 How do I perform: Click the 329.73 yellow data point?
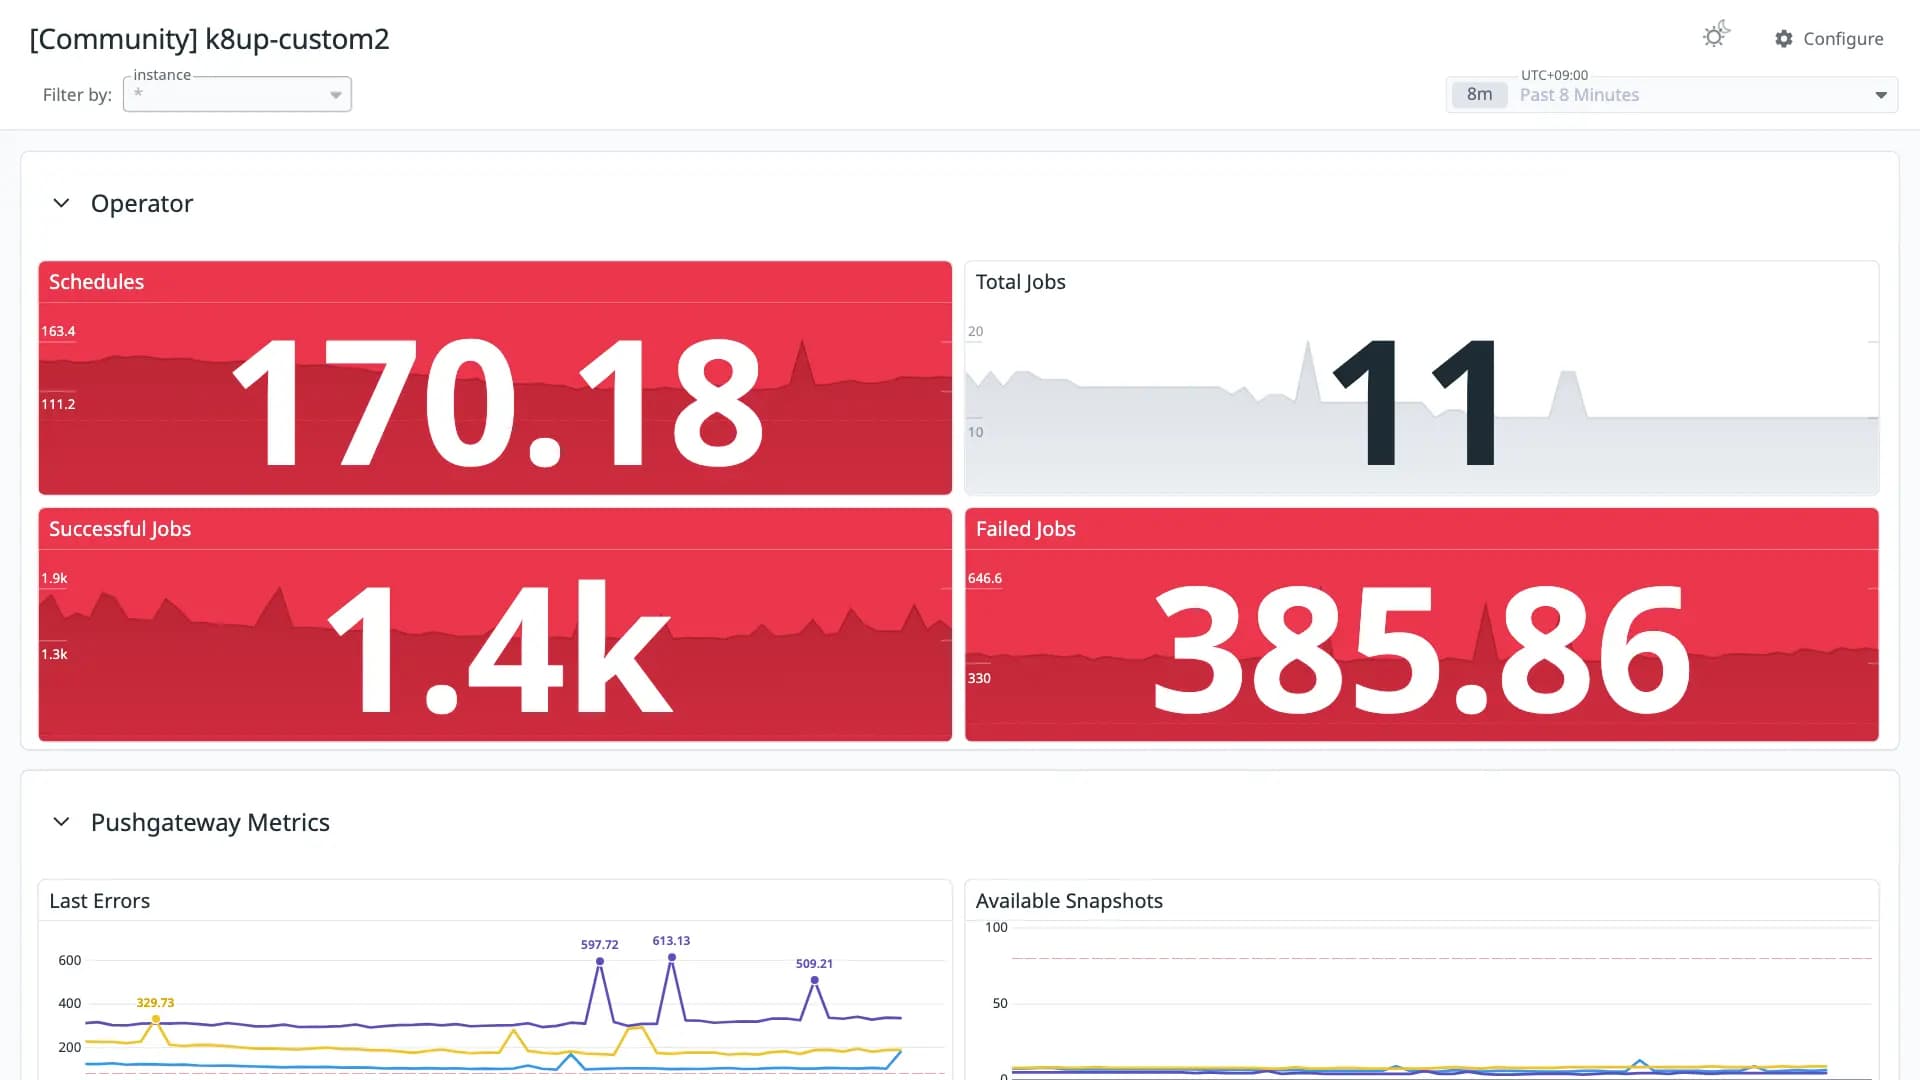click(x=156, y=1019)
